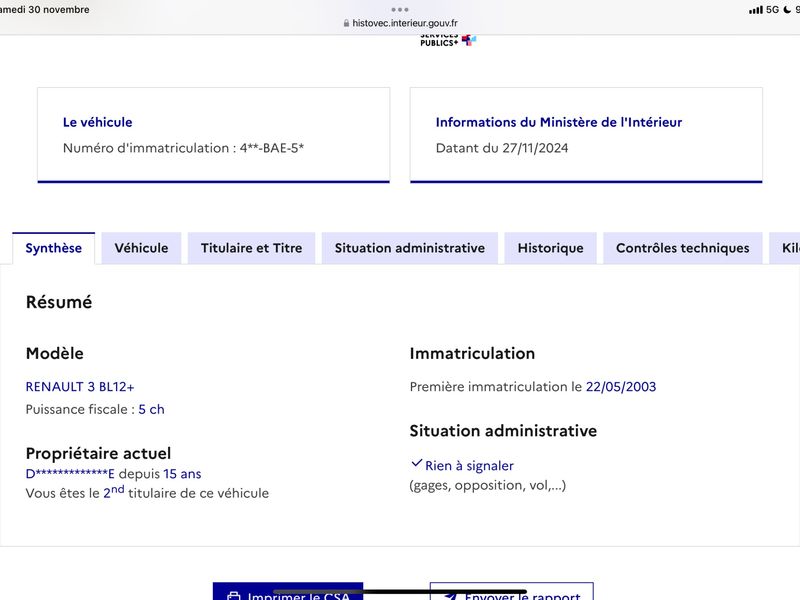The image size is (800, 600).
Task: Tap the moon Do Not Disturb icon
Action: tap(787, 10)
